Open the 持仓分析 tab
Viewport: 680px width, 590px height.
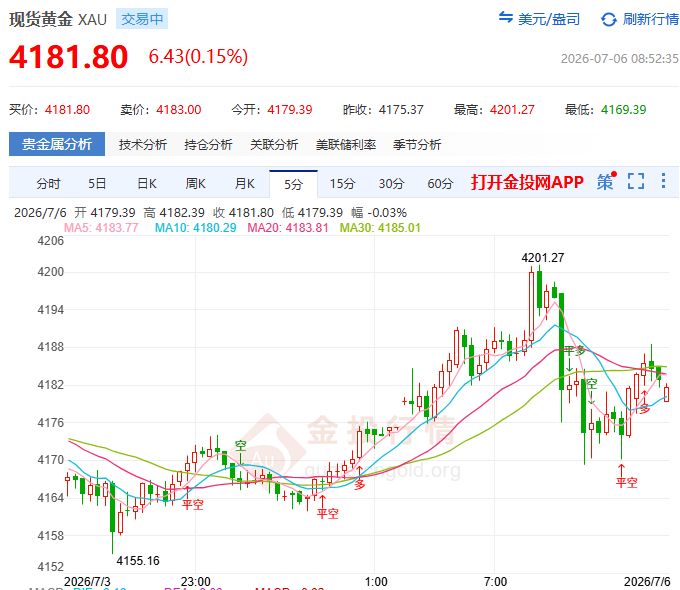(x=208, y=144)
